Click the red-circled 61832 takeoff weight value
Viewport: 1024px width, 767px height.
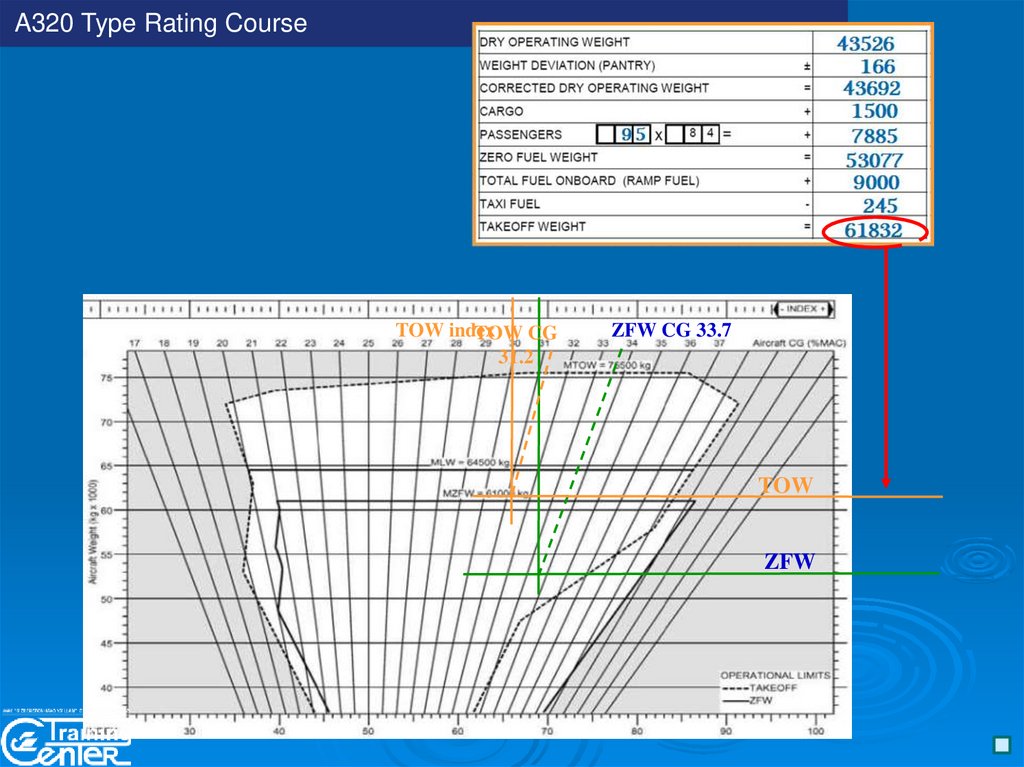coord(873,231)
